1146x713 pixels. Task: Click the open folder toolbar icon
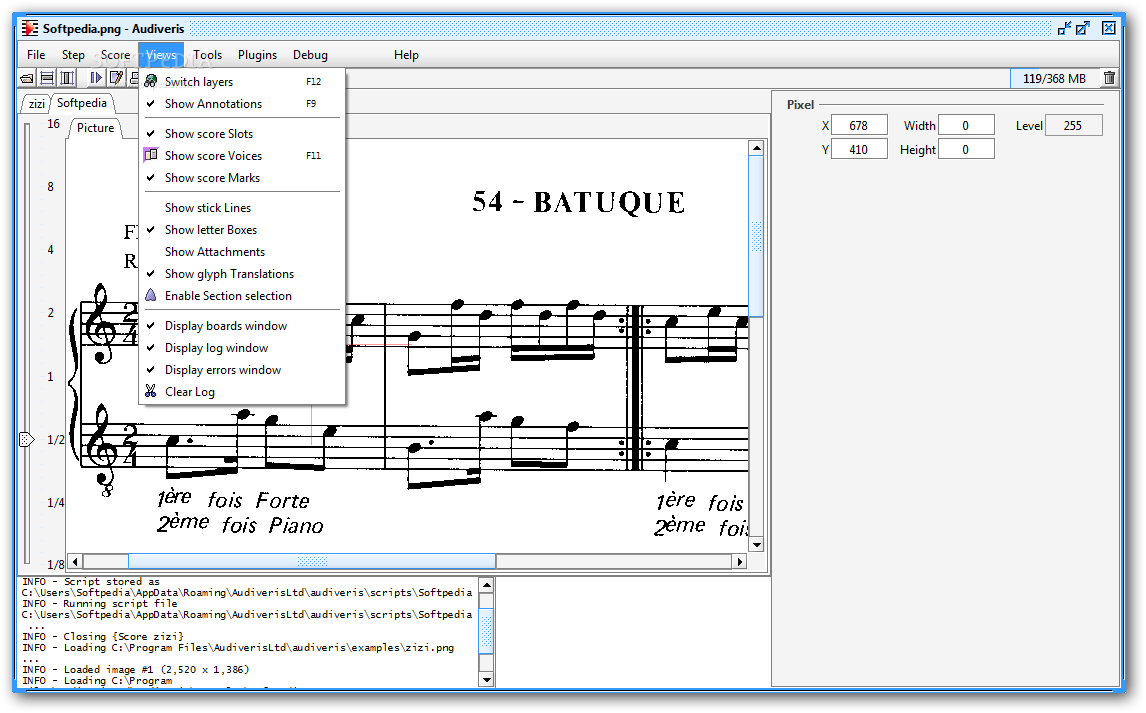coord(27,78)
